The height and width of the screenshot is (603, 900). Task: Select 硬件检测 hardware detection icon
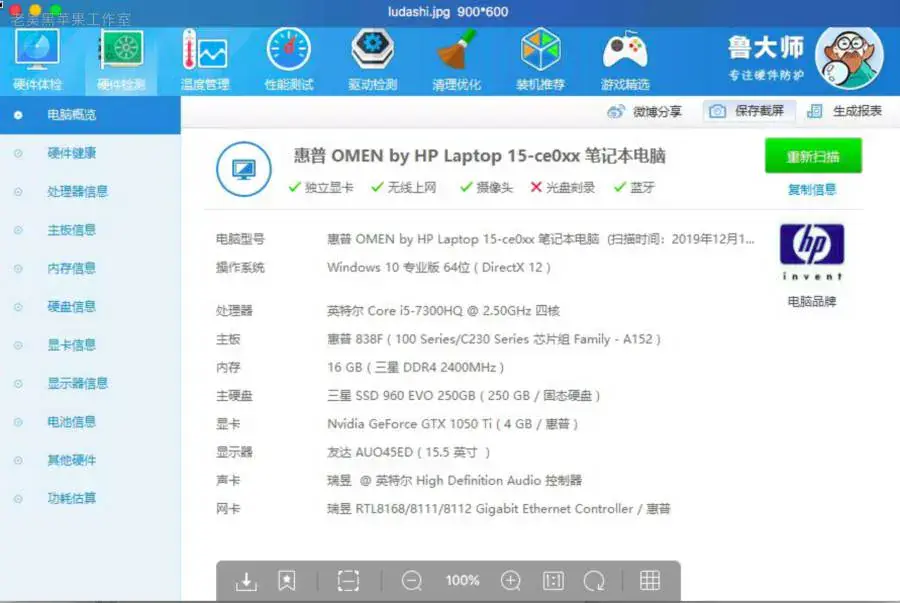(121, 60)
